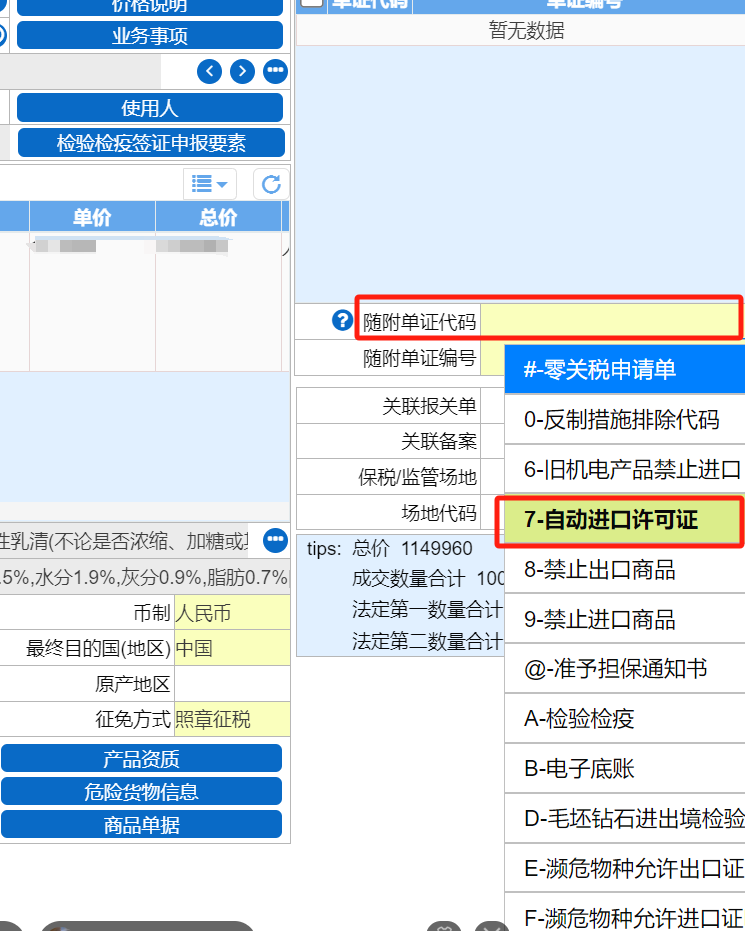Click the next arrow icon in pager

tap(242, 71)
